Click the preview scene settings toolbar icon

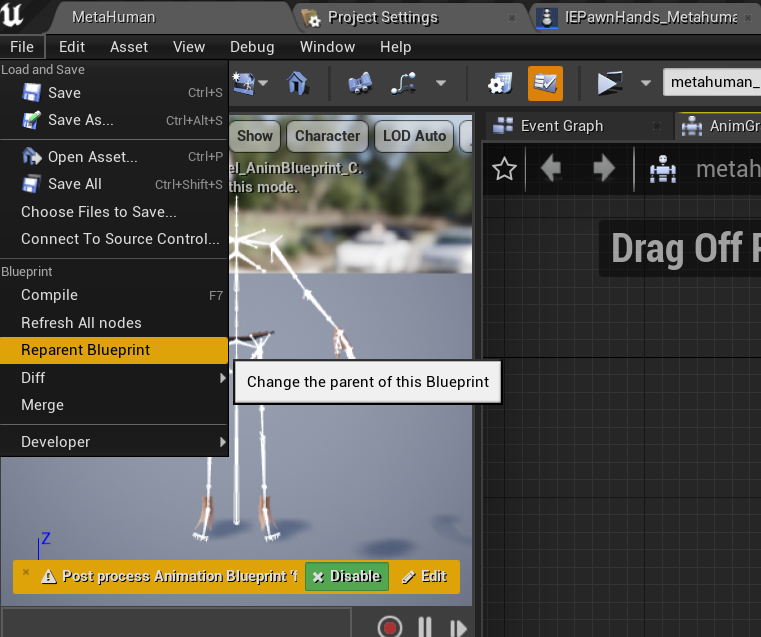244,83
